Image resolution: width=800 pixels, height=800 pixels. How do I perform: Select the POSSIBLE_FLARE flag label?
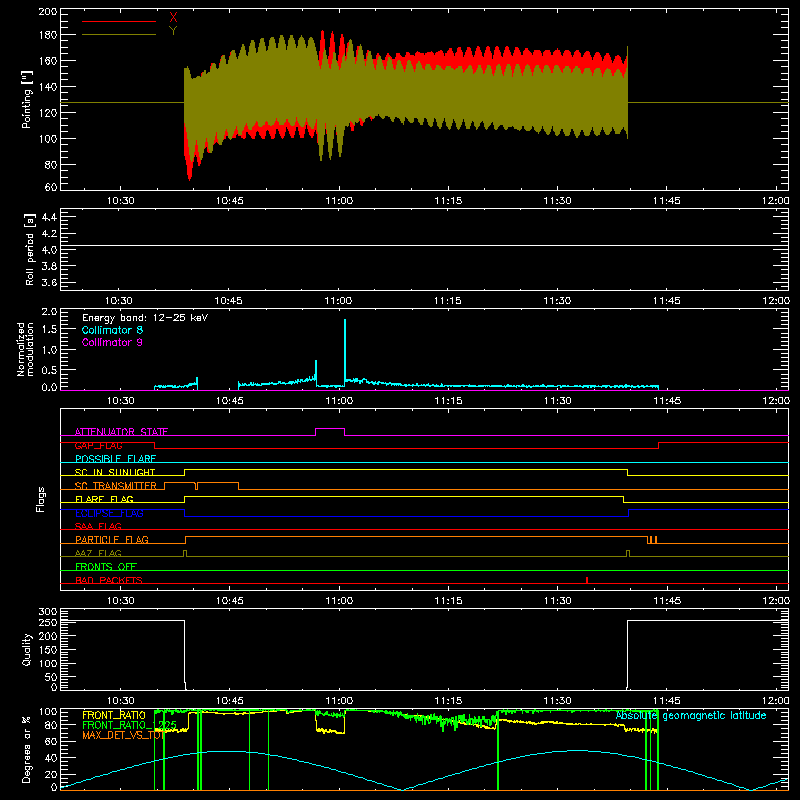115,459
